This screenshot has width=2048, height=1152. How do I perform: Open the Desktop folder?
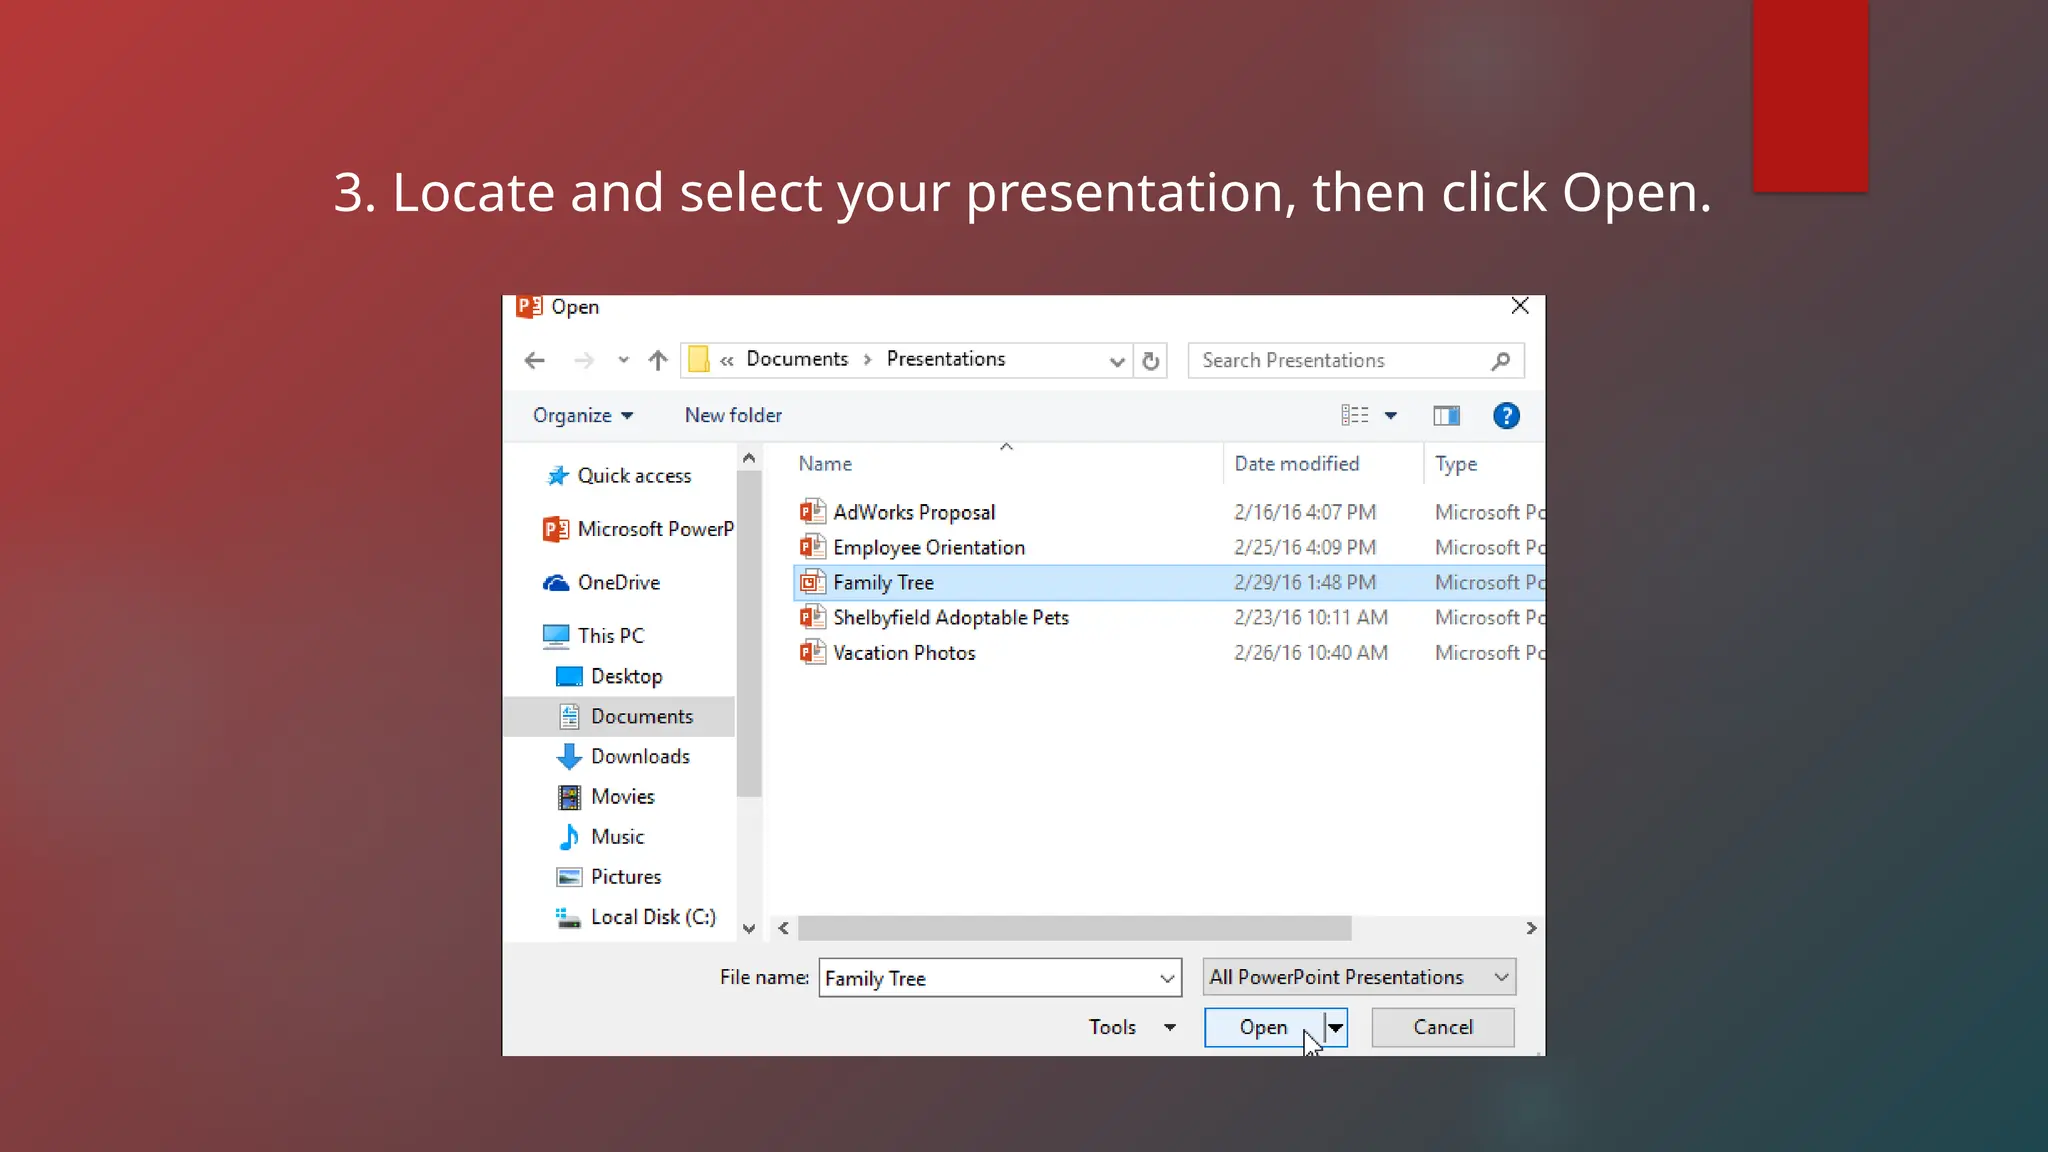[608, 677]
